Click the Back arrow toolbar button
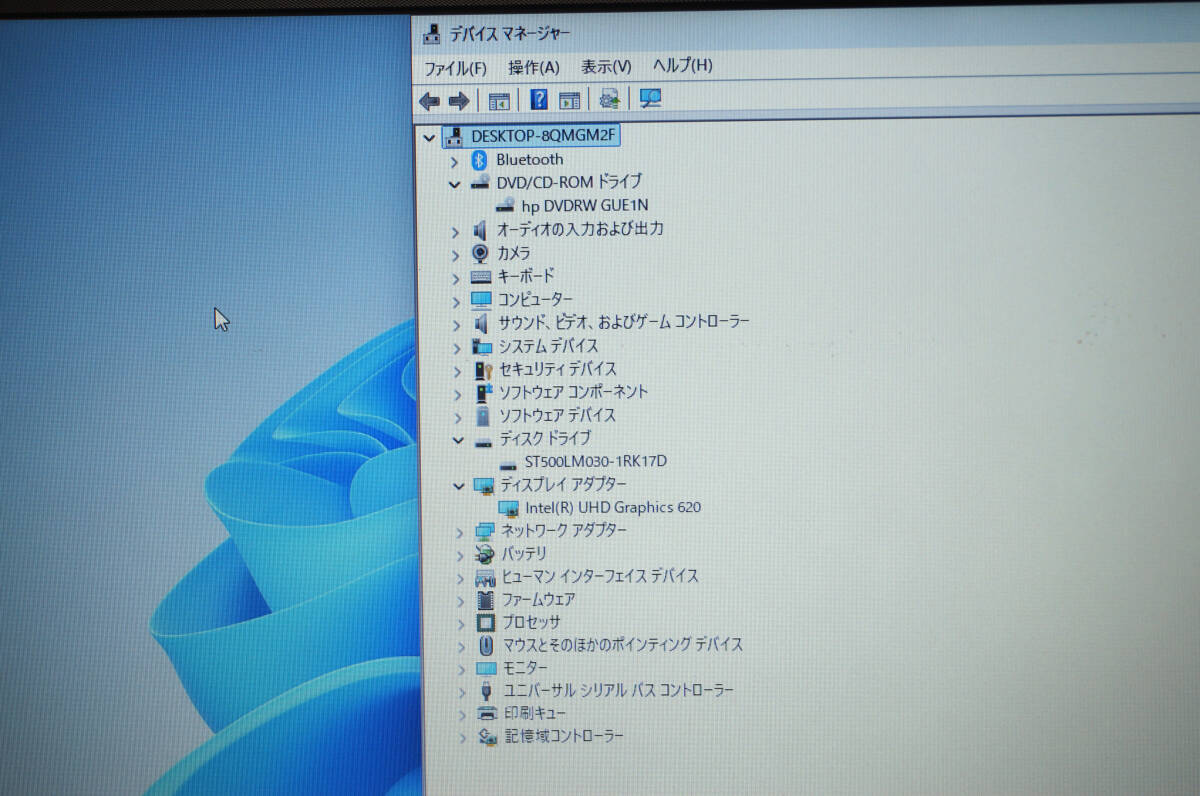The height and width of the screenshot is (796, 1200). [x=429, y=100]
